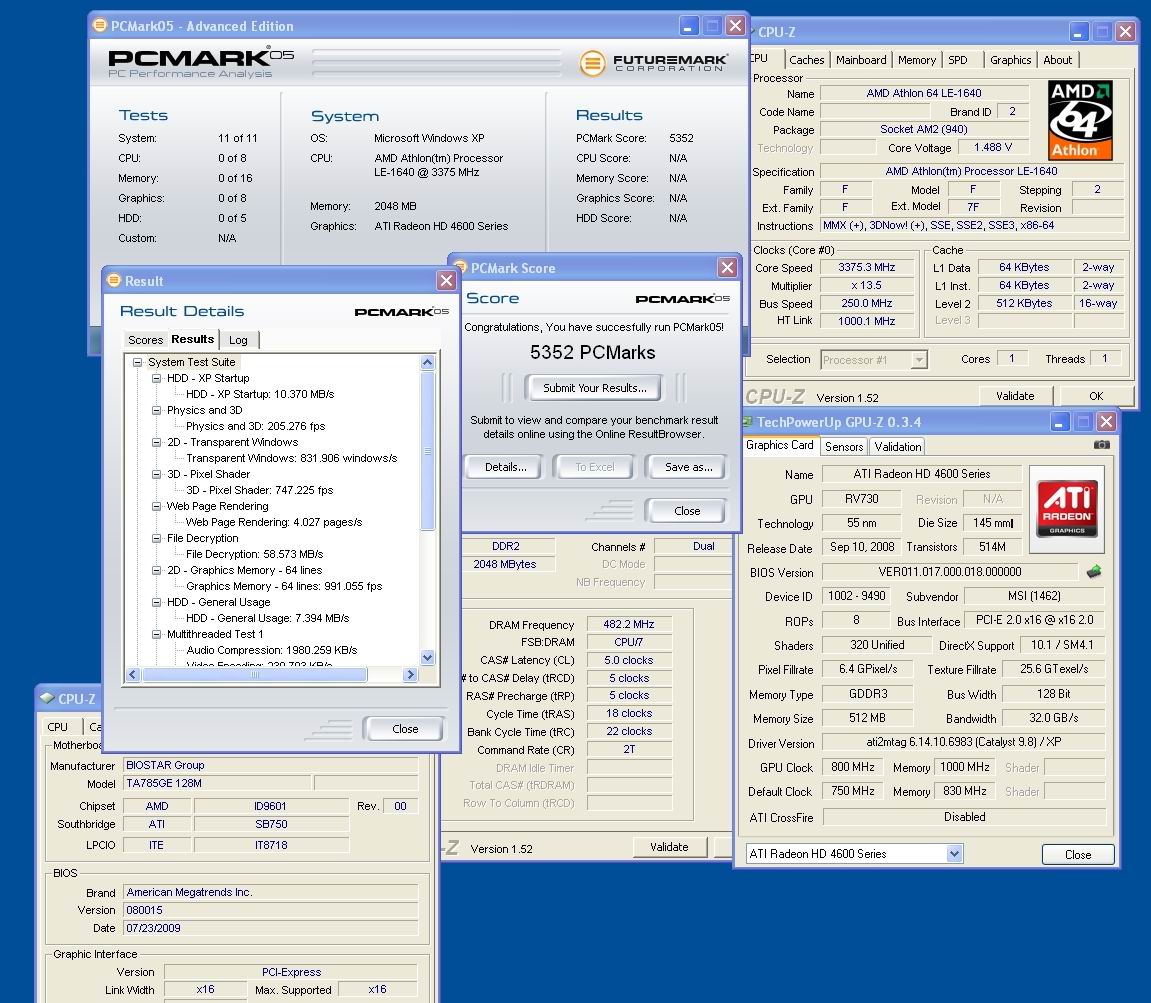The width and height of the screenshot is (1151, 1003).
Task: Click Submit Your Results button
Action: point(595,388)
